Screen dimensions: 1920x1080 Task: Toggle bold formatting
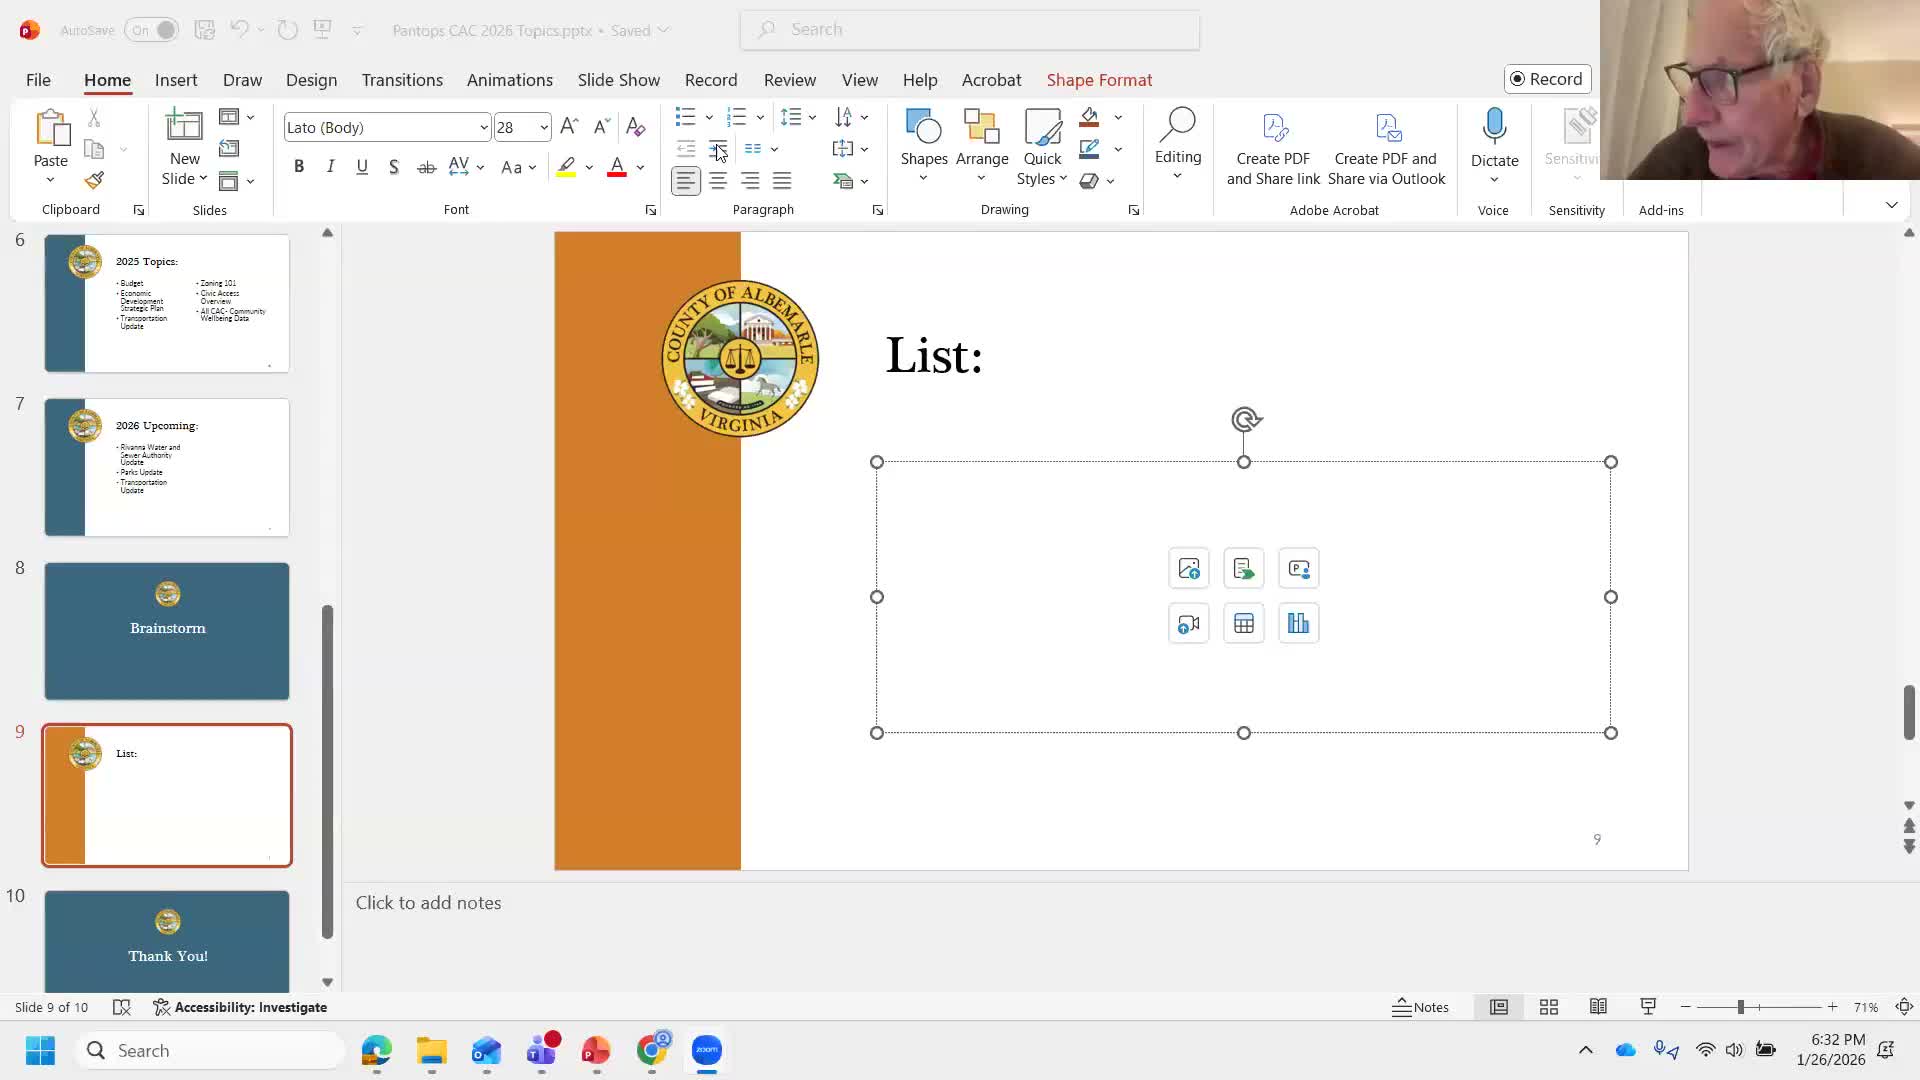tap(298, 167)
